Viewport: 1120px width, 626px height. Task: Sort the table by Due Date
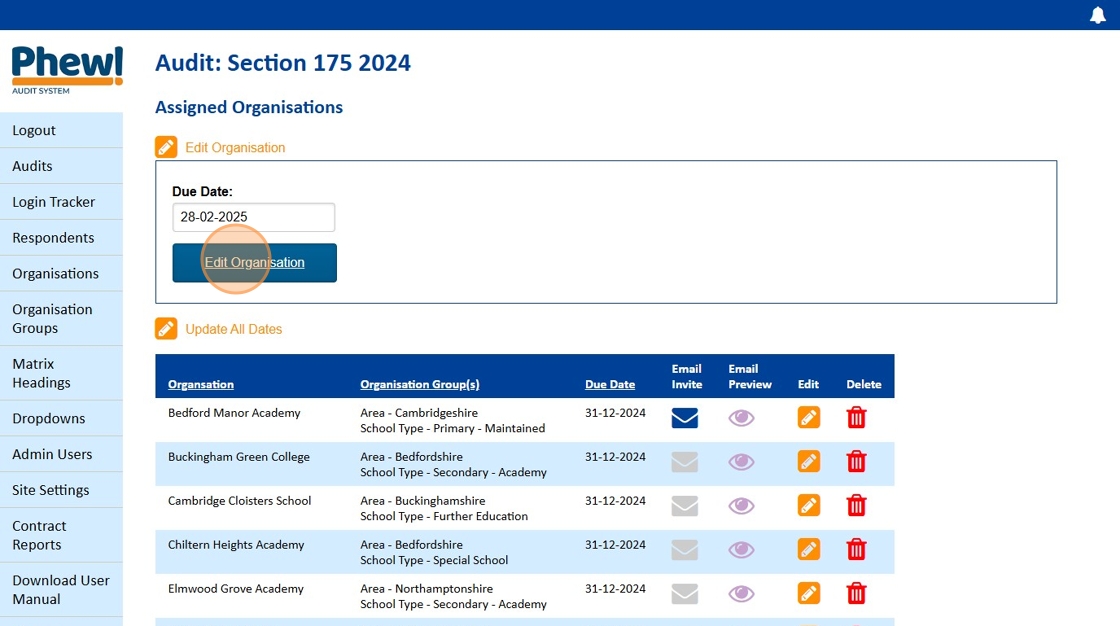tap(610, 384)
